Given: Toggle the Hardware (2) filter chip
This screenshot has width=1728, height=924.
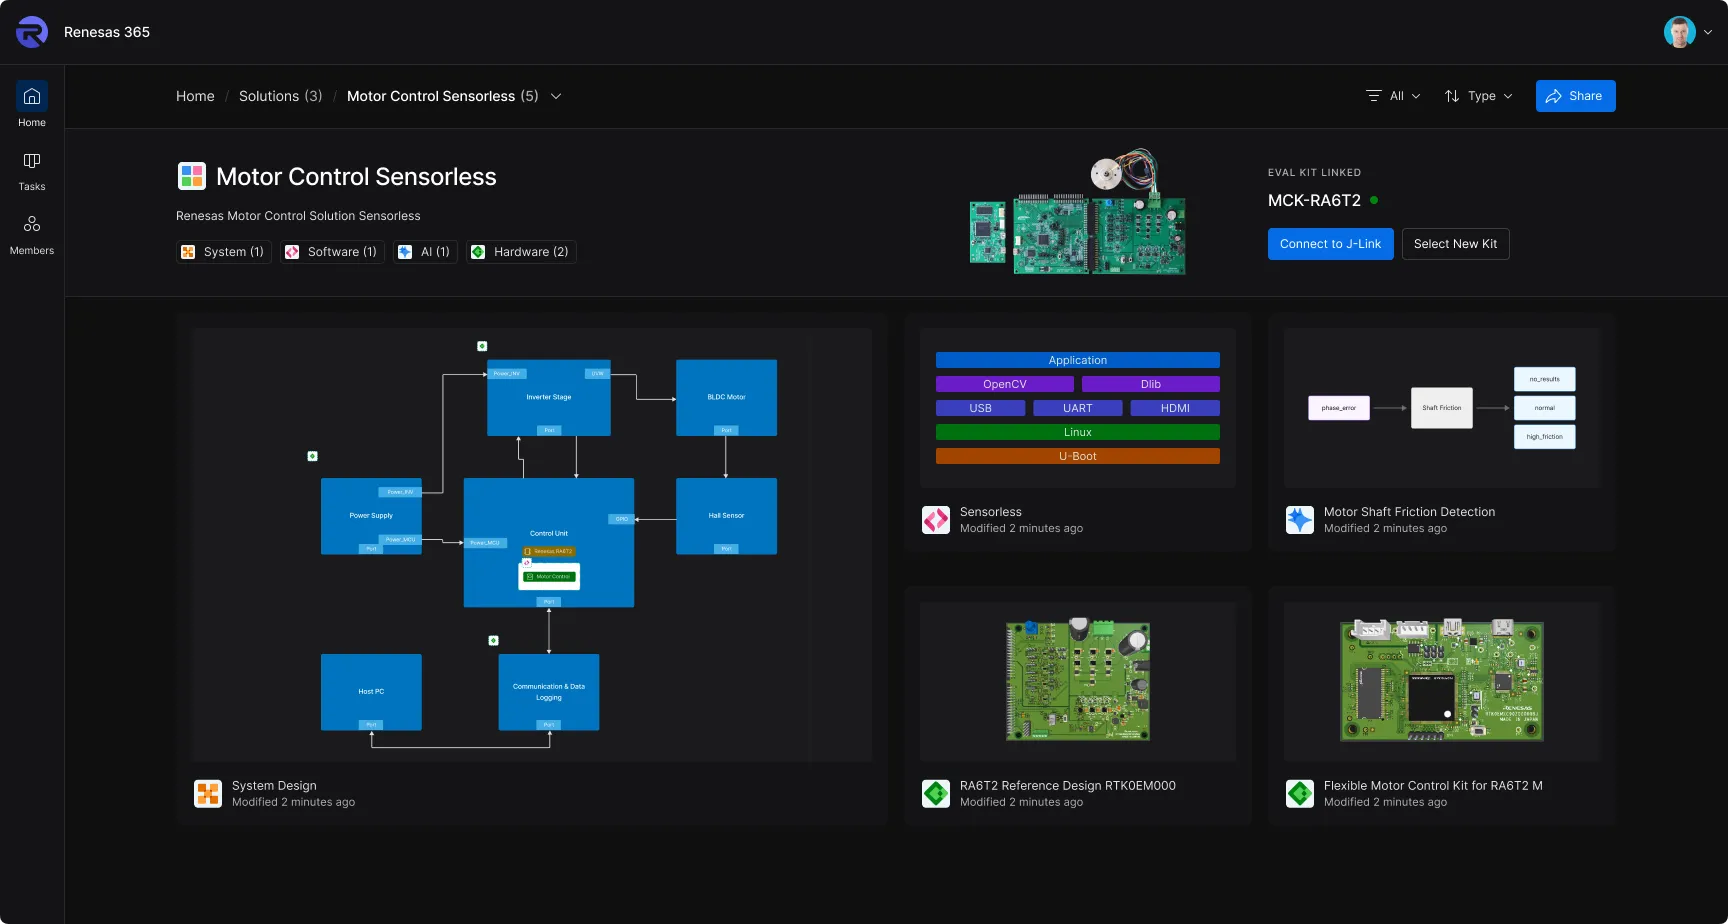Looking at the screenshot, I should coord(520,252).
